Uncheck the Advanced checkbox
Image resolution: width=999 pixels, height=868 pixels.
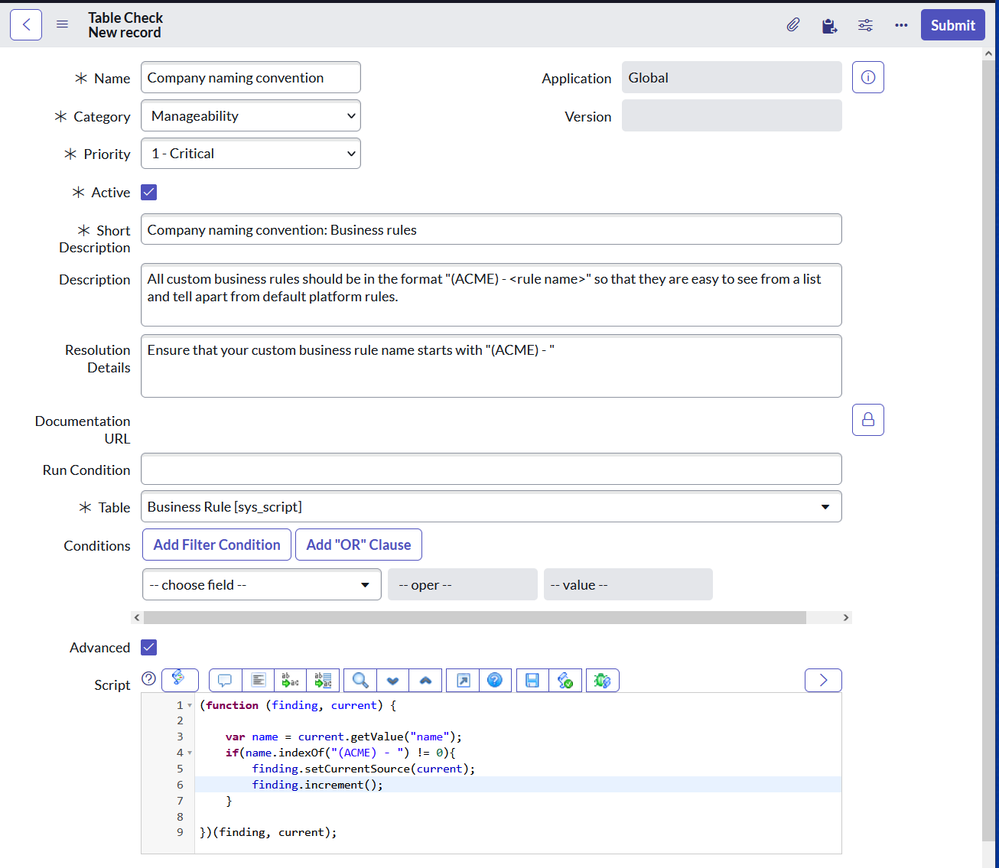tap(149, 647)
